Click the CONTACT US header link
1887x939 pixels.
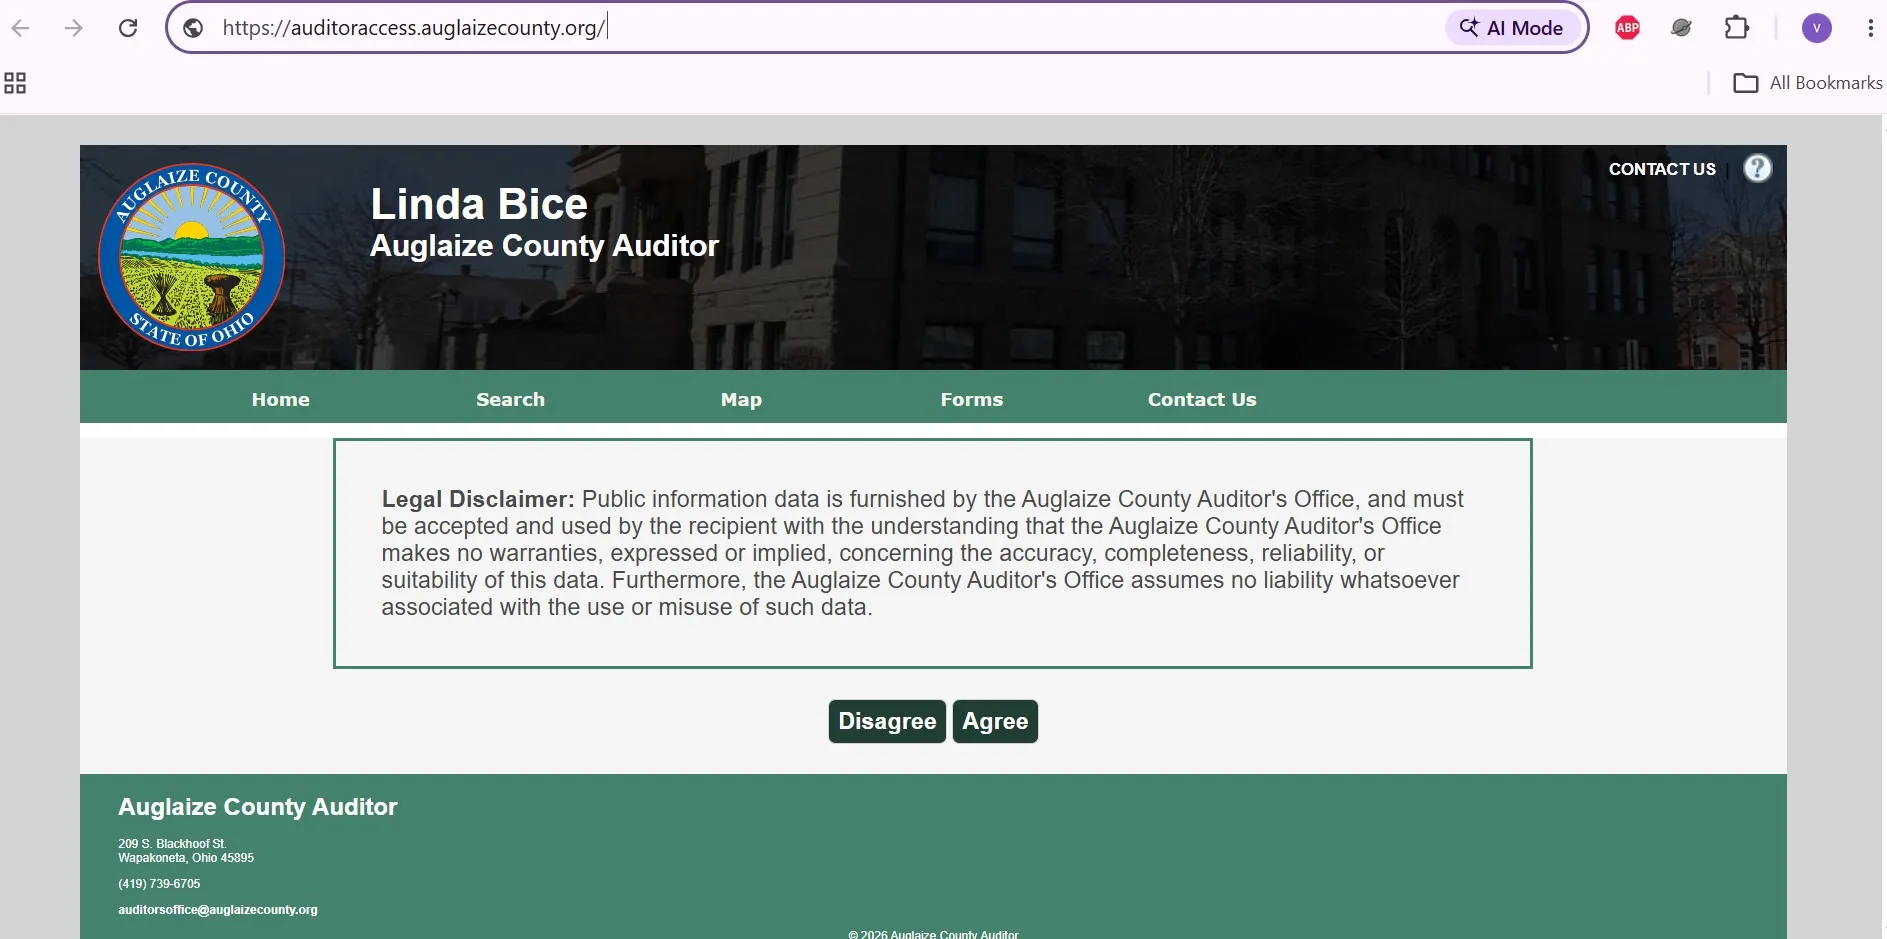coord(1662,169)
